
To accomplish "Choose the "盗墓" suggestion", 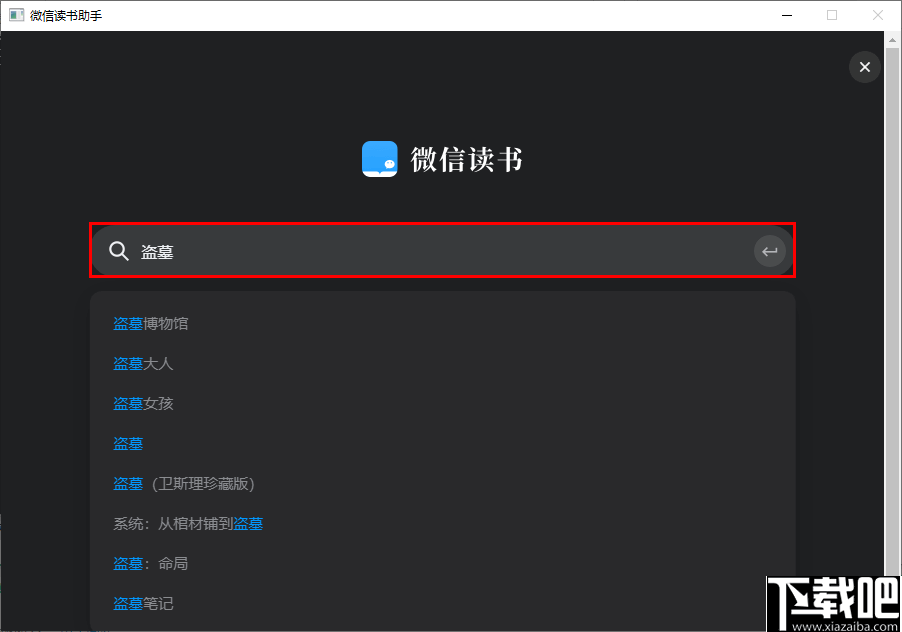I will point(127,443).
